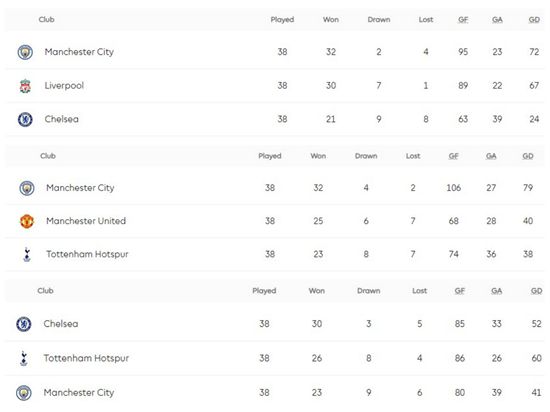The image size is (550, 412).
Task: Click the Liverpool club crest
Action: (25, 86)
